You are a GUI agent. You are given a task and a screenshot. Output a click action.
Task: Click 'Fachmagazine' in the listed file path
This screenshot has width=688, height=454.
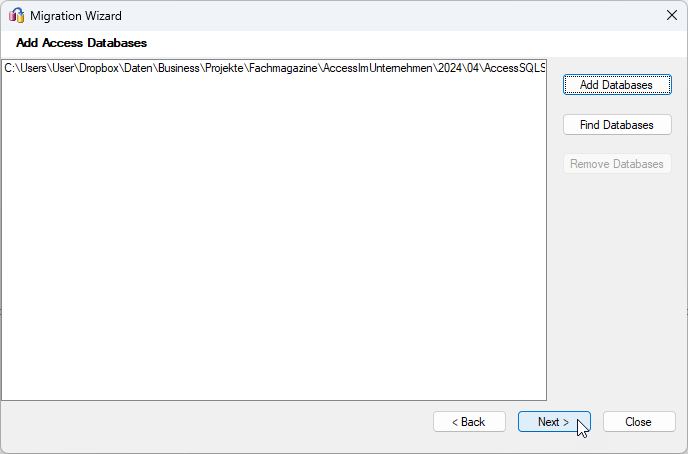click(285, 68)
